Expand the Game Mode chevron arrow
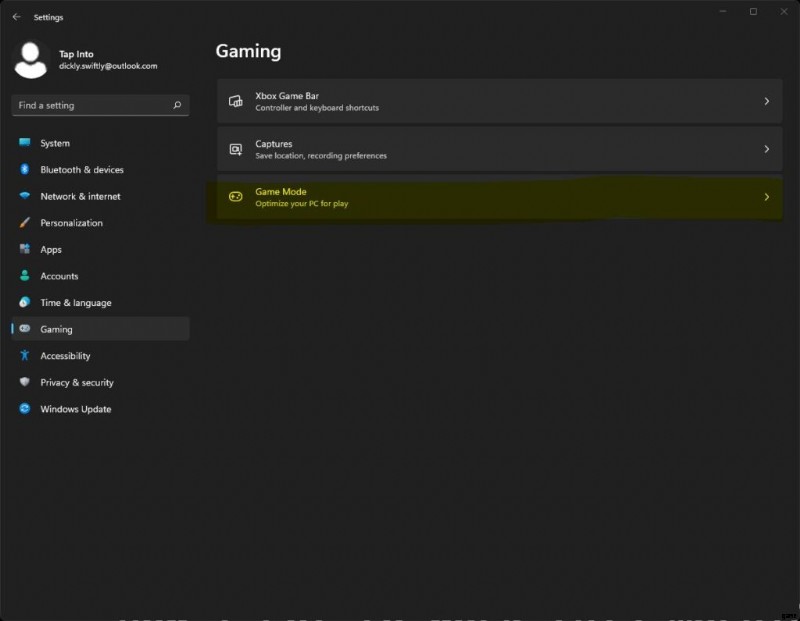Viewport: 800px width, 621px height. coord(766,197)
